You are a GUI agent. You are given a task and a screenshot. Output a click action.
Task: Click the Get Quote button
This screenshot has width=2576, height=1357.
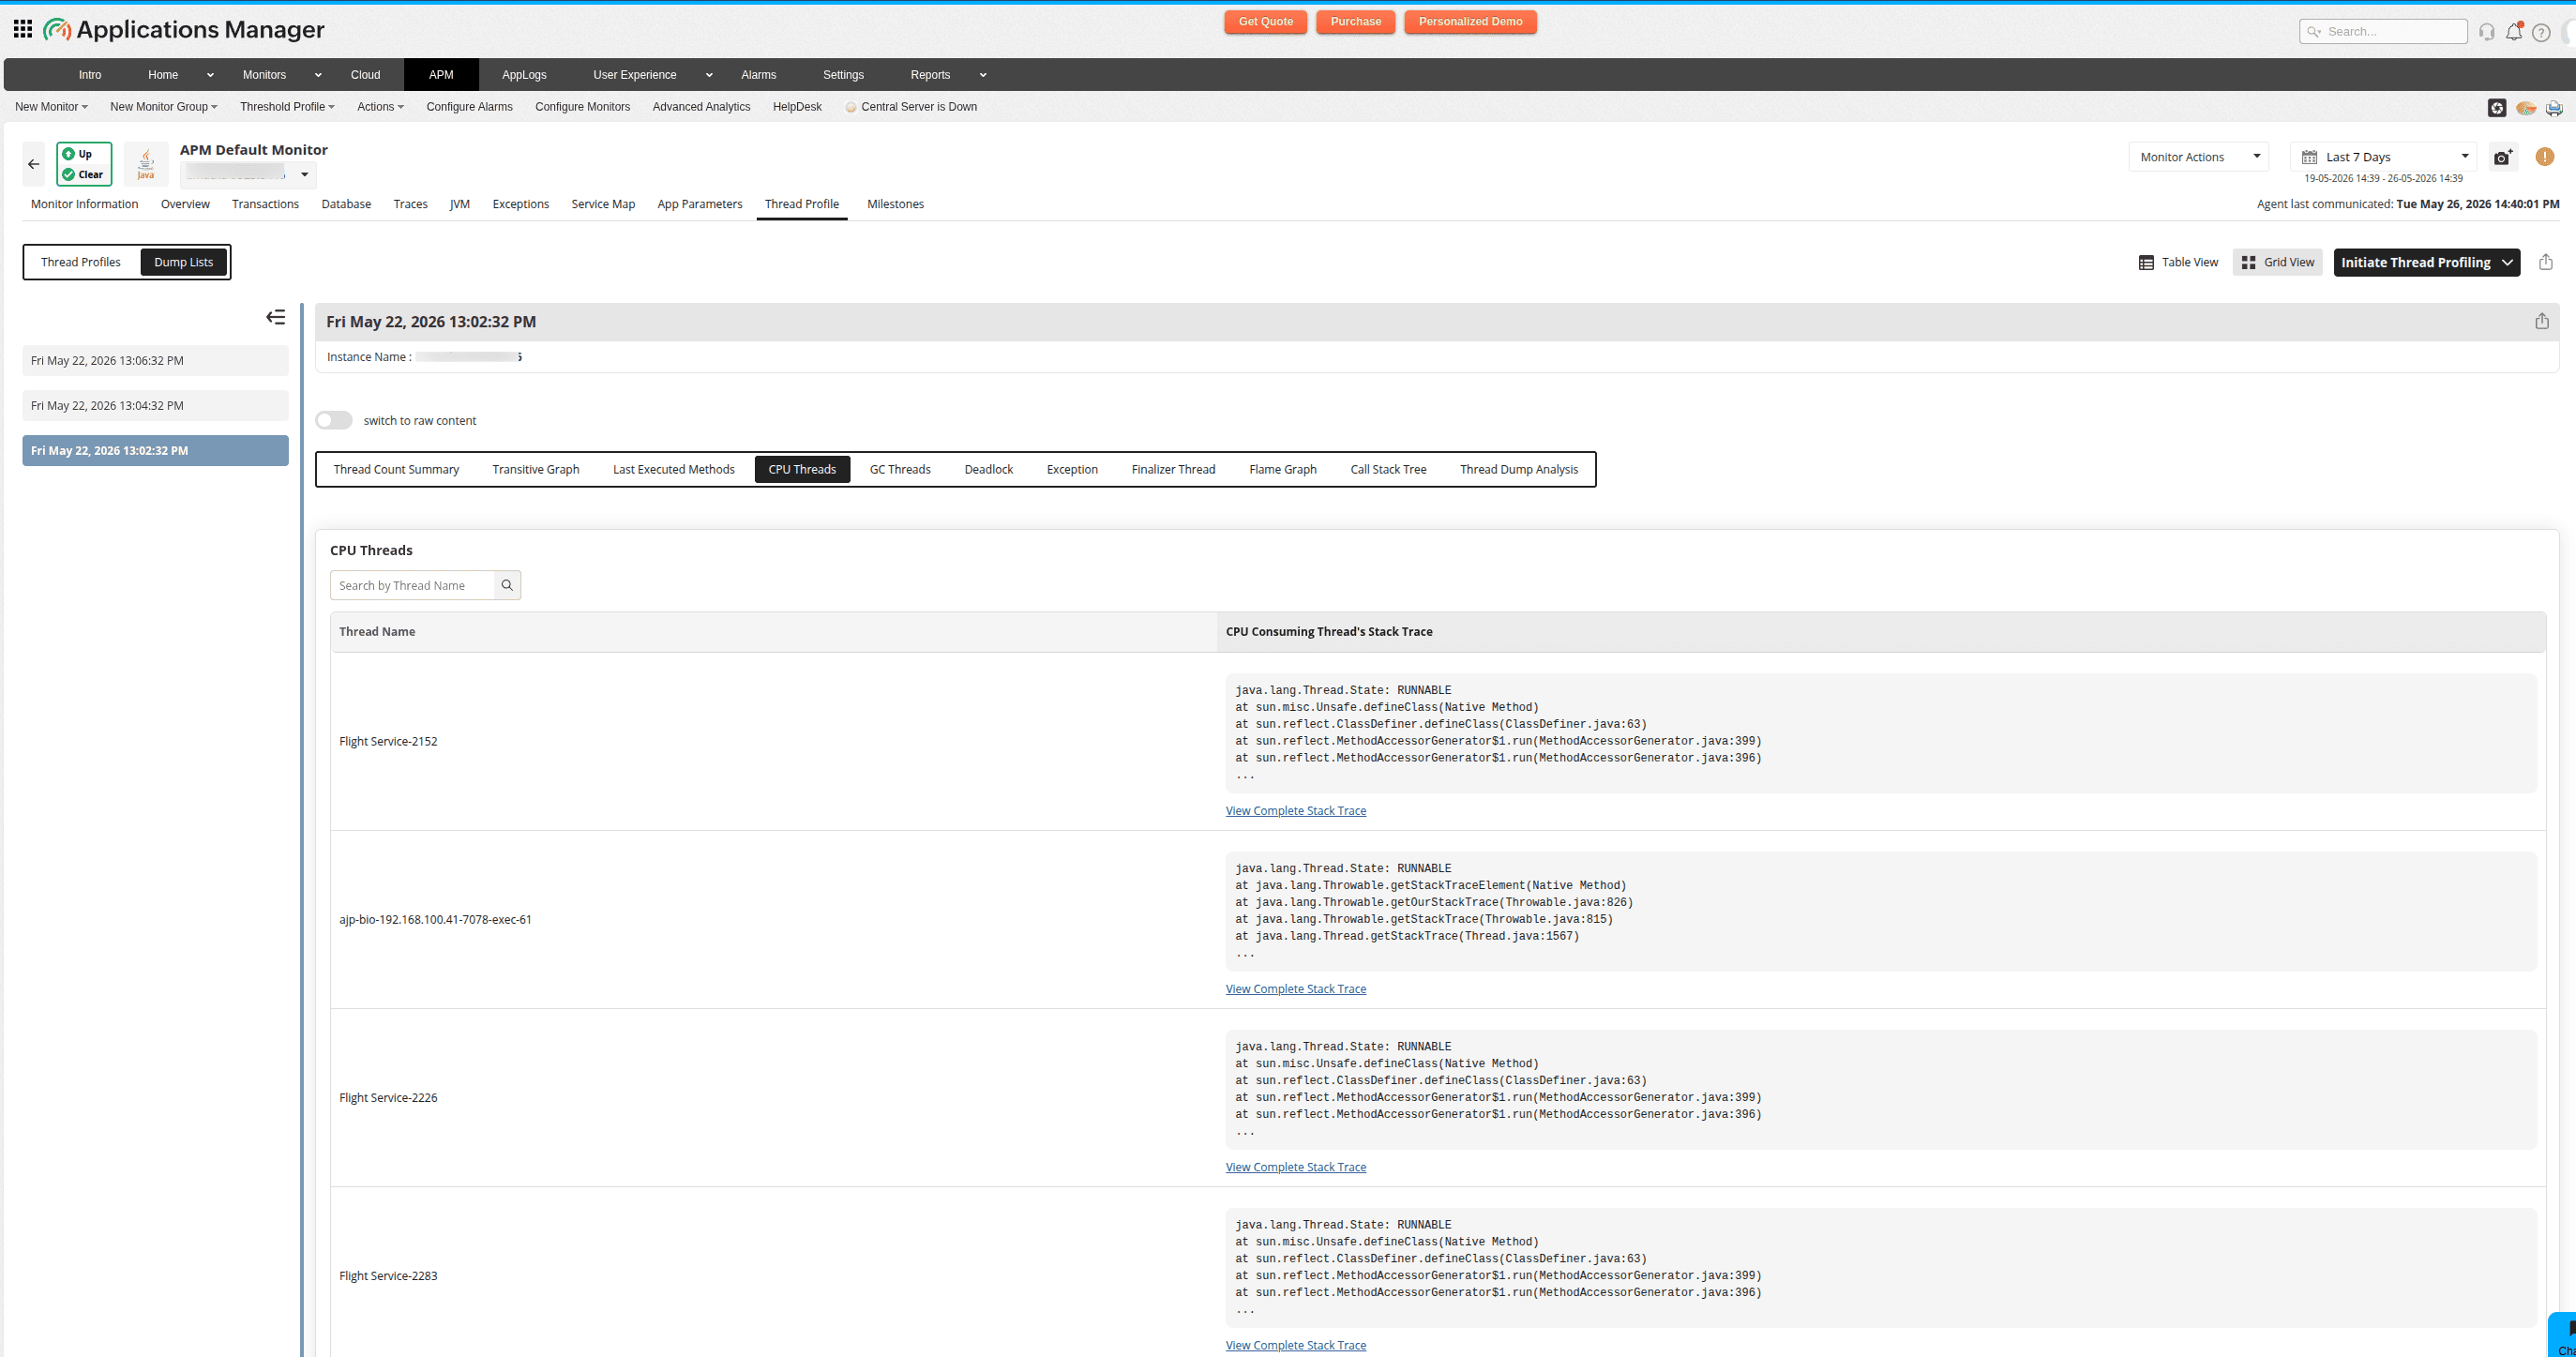(x=1265, y=22)
